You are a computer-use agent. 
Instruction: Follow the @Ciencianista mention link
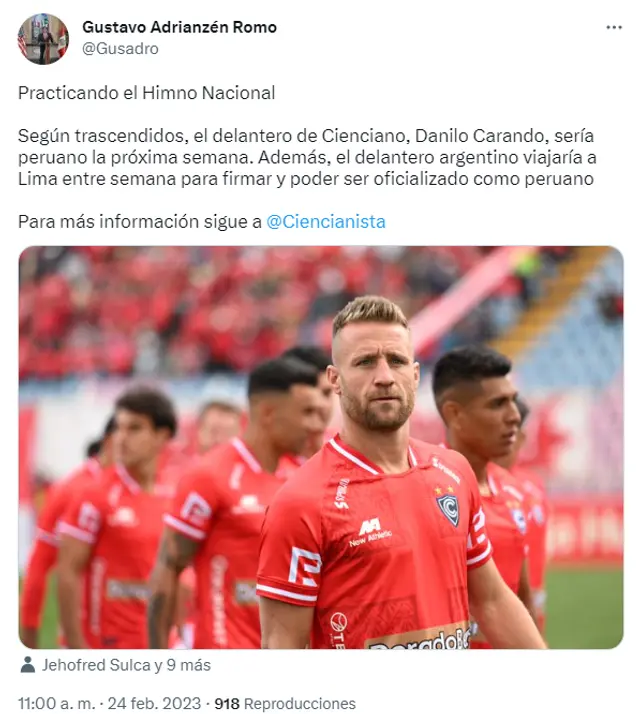[326, 222]
